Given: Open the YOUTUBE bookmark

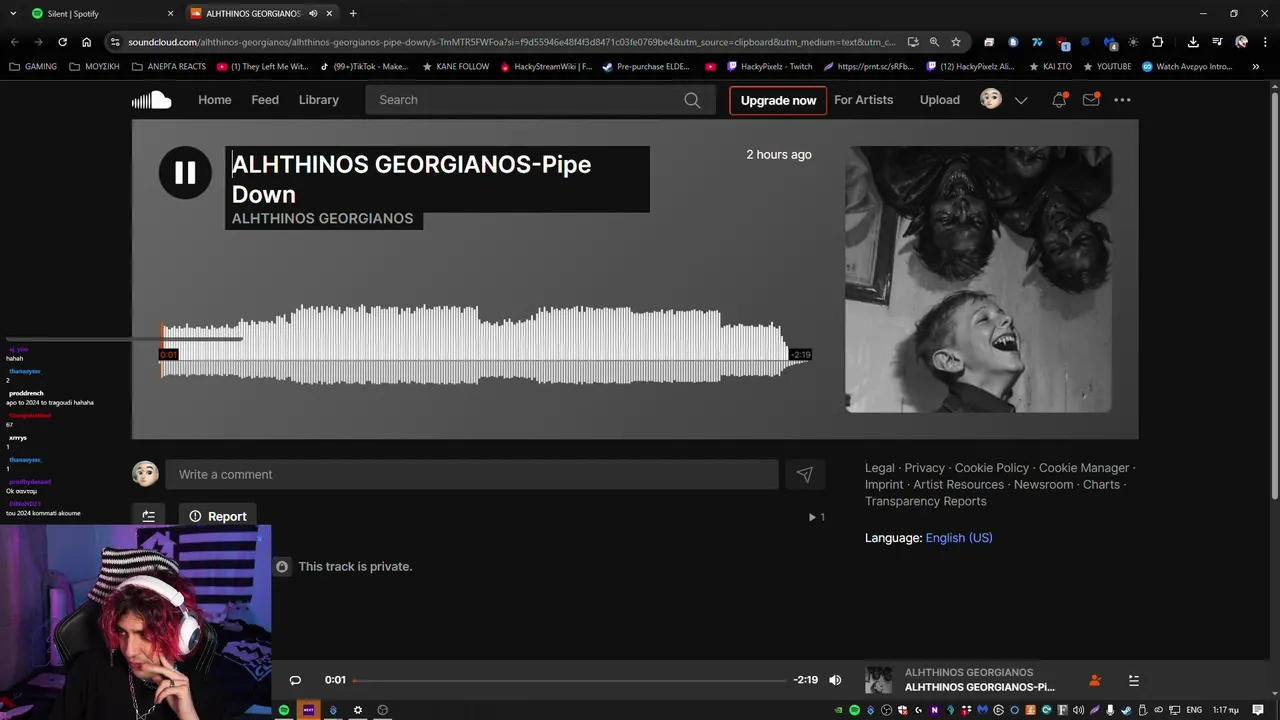Looking at the screenshot, I should click(x=1106, y=67).
